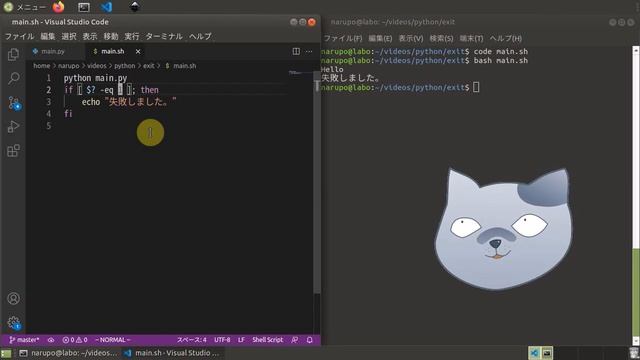The image size is (640, 360).
Task: Click the terminal tray icon in bottom panel
Action: point(547,353)
